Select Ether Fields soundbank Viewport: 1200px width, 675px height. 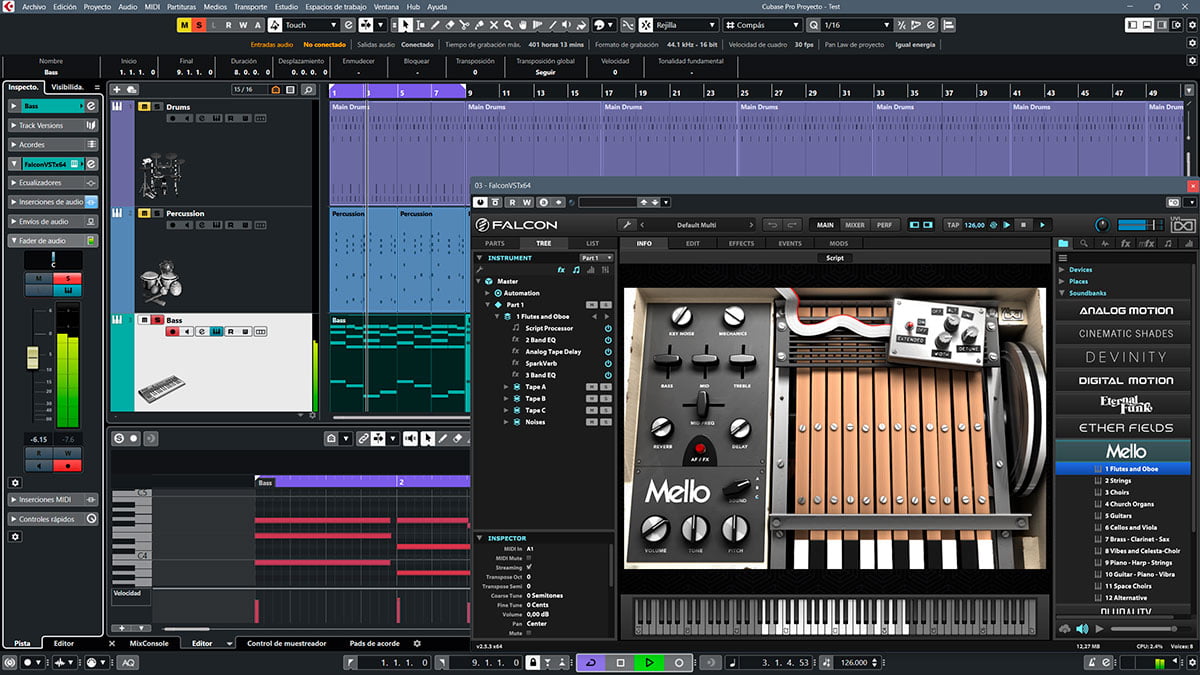click(x=1126, y=427)
